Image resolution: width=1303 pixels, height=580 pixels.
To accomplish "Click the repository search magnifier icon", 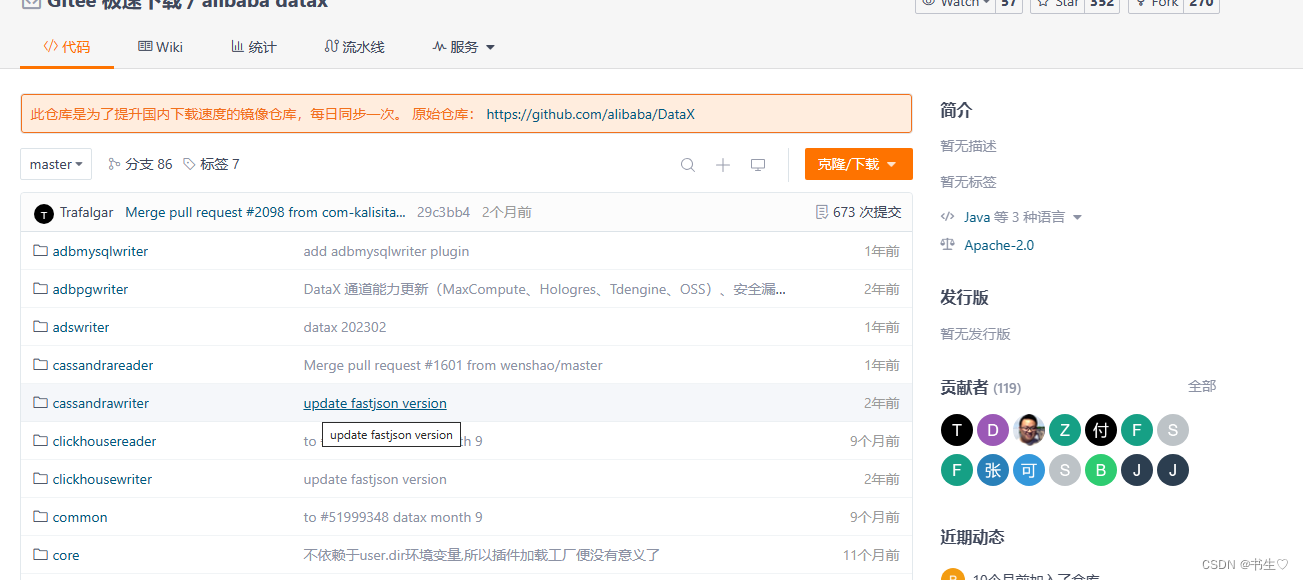I will pyautogui.click(x=688, y=165).
